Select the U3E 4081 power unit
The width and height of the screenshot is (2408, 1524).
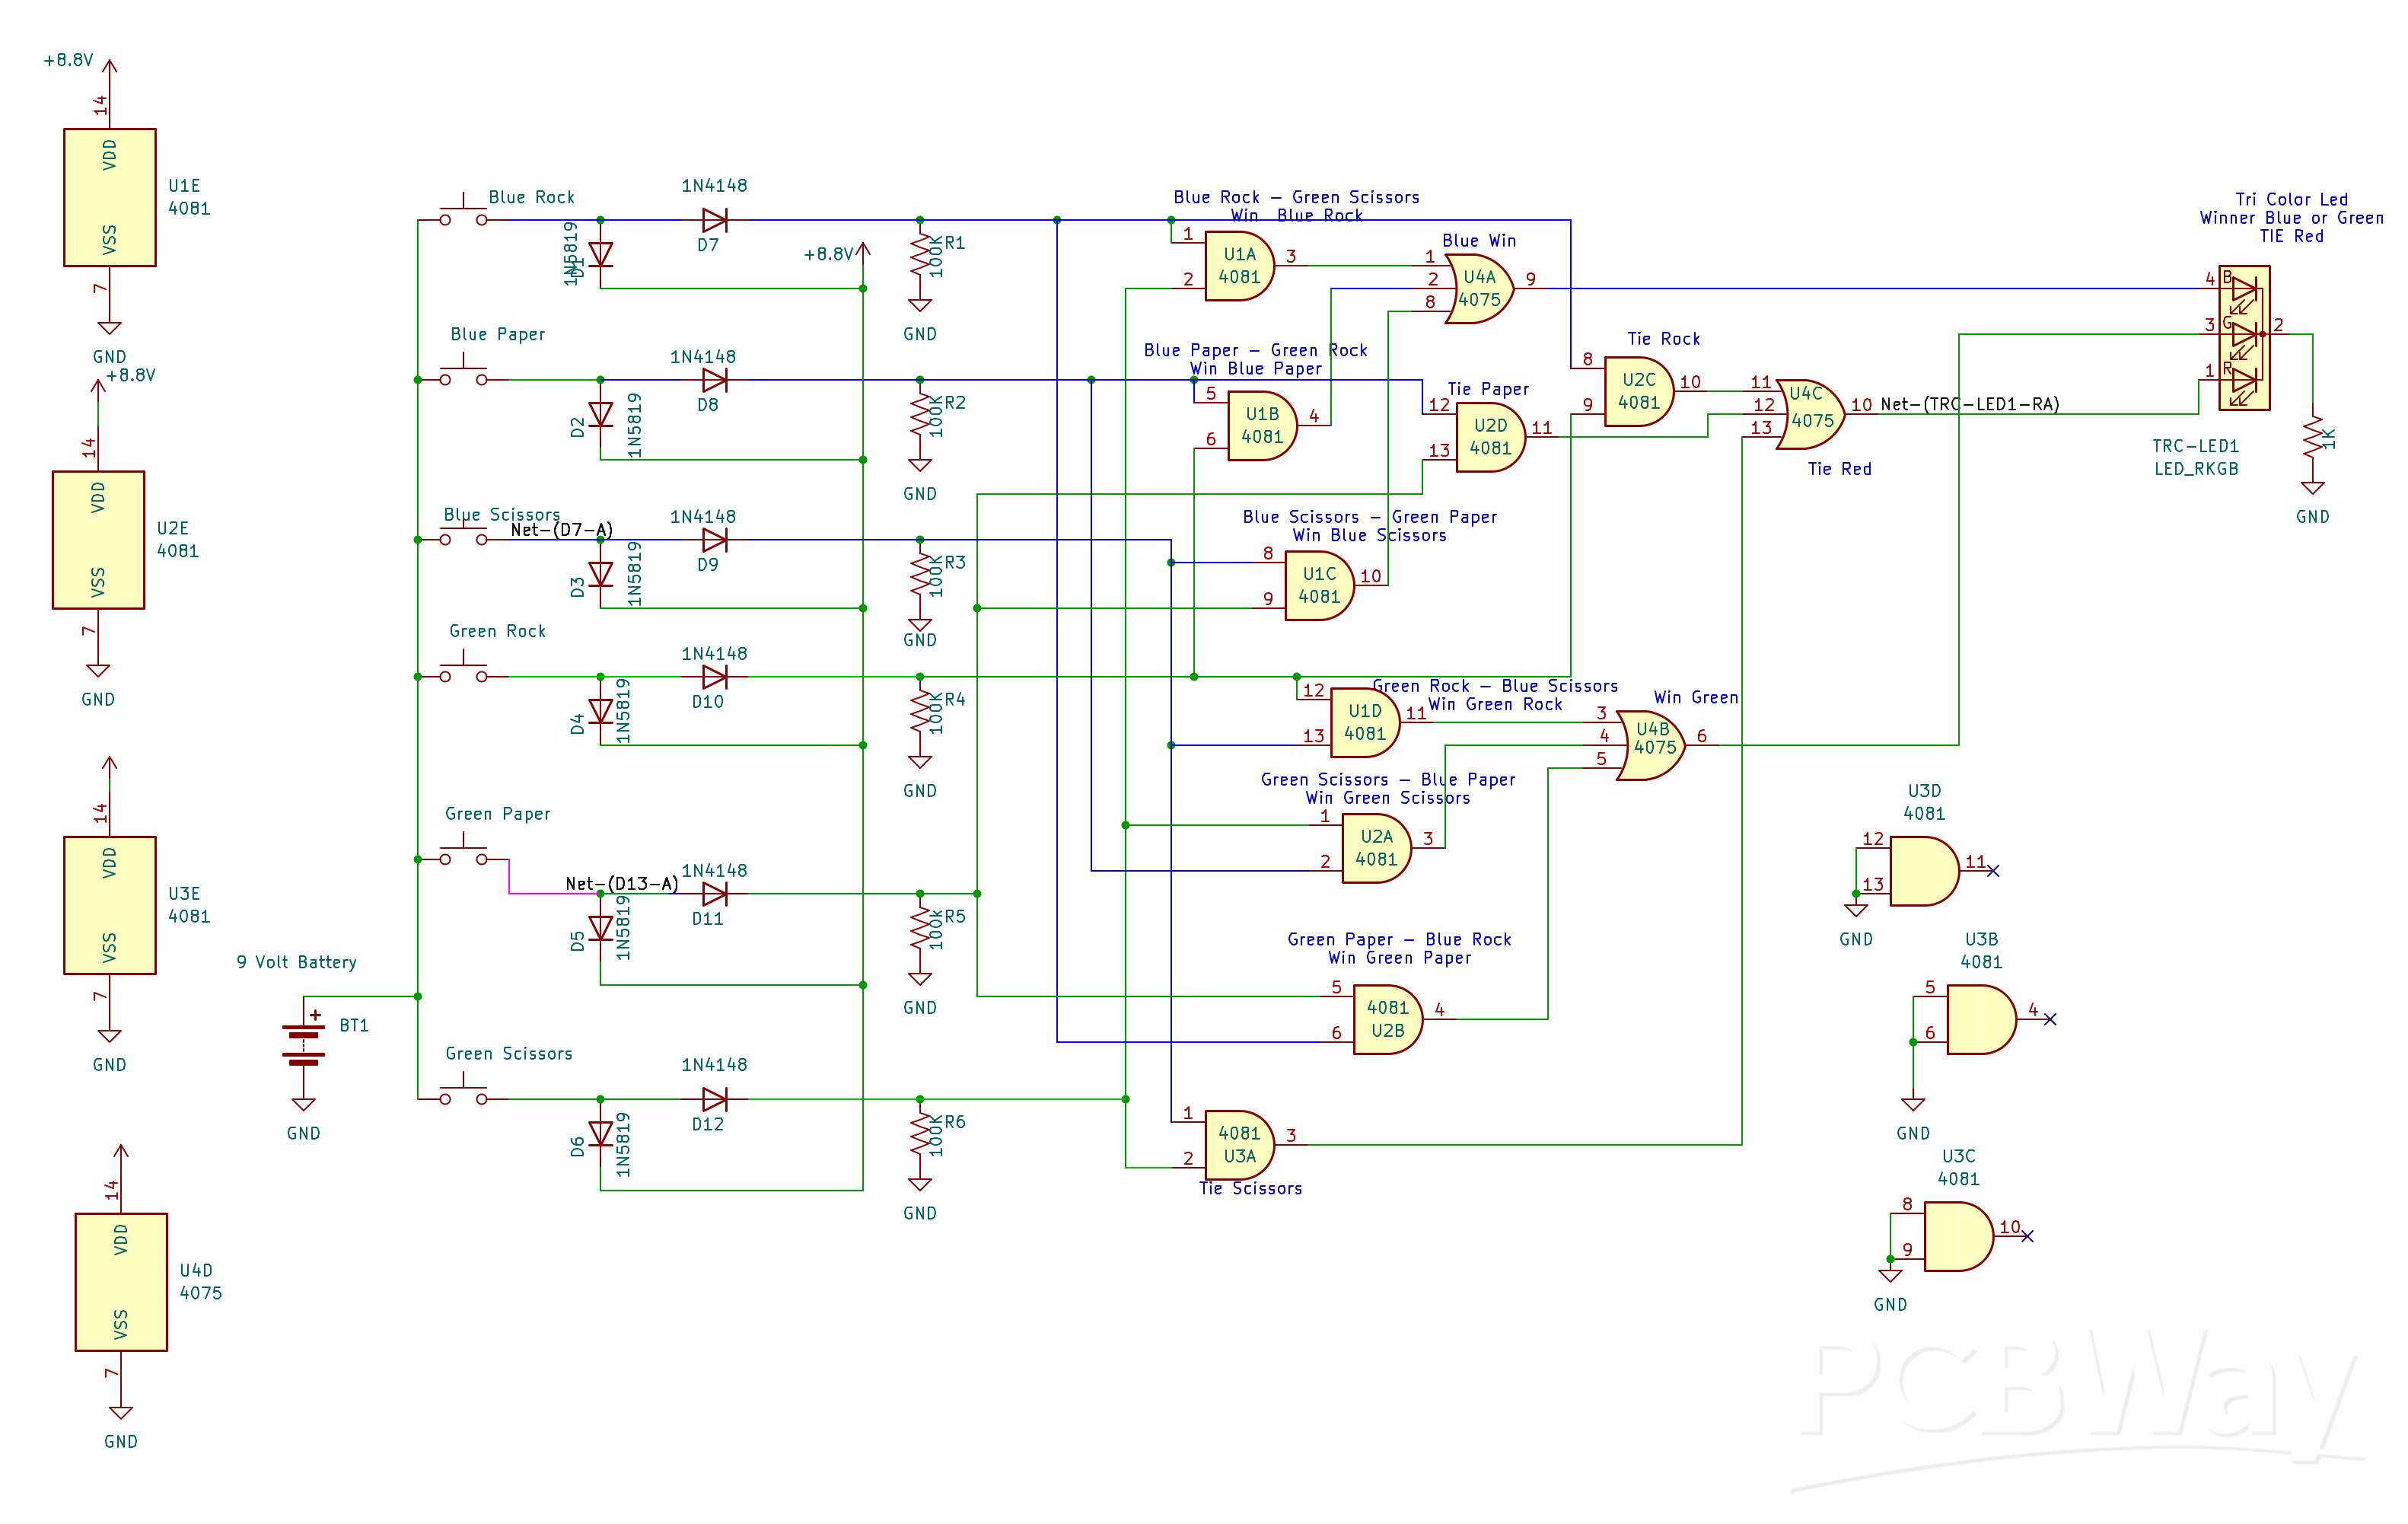click(x=110, y=905)
